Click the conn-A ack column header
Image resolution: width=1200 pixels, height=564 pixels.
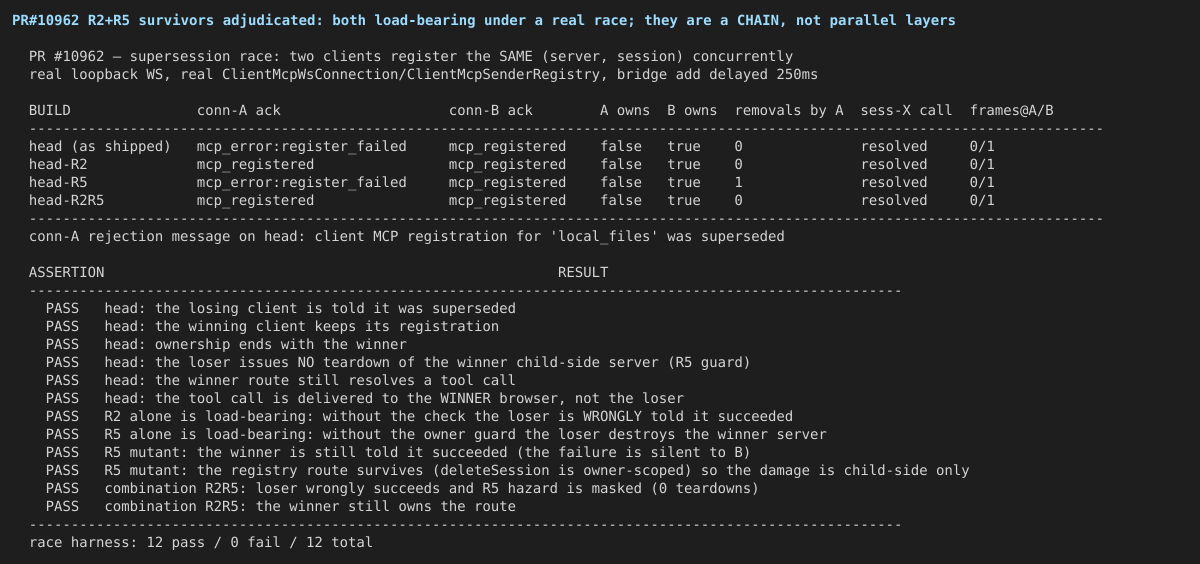tap(239, 110)
